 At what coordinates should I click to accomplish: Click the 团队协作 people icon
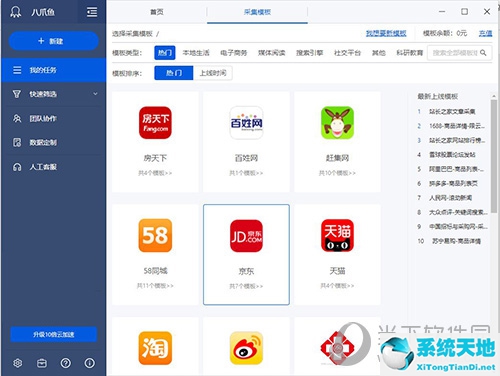point(17,118)
